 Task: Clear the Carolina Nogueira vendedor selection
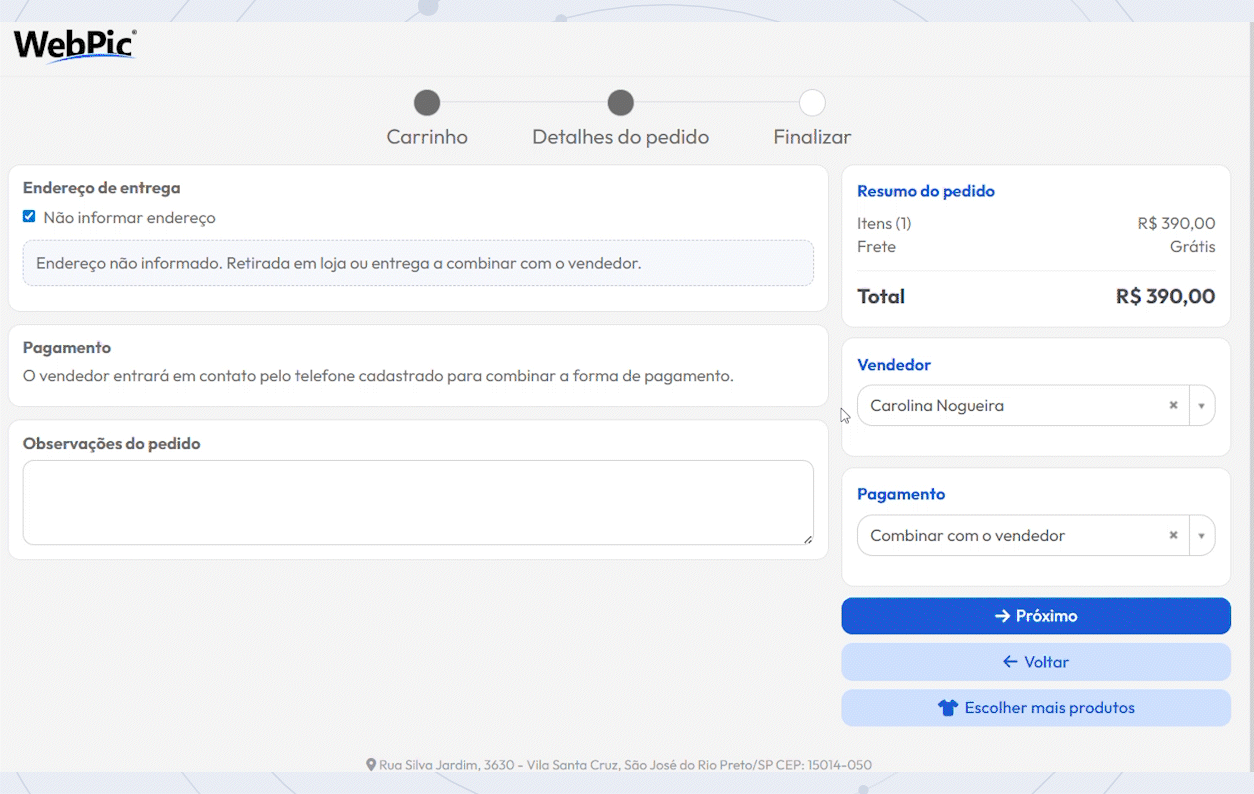(1173, 406)
